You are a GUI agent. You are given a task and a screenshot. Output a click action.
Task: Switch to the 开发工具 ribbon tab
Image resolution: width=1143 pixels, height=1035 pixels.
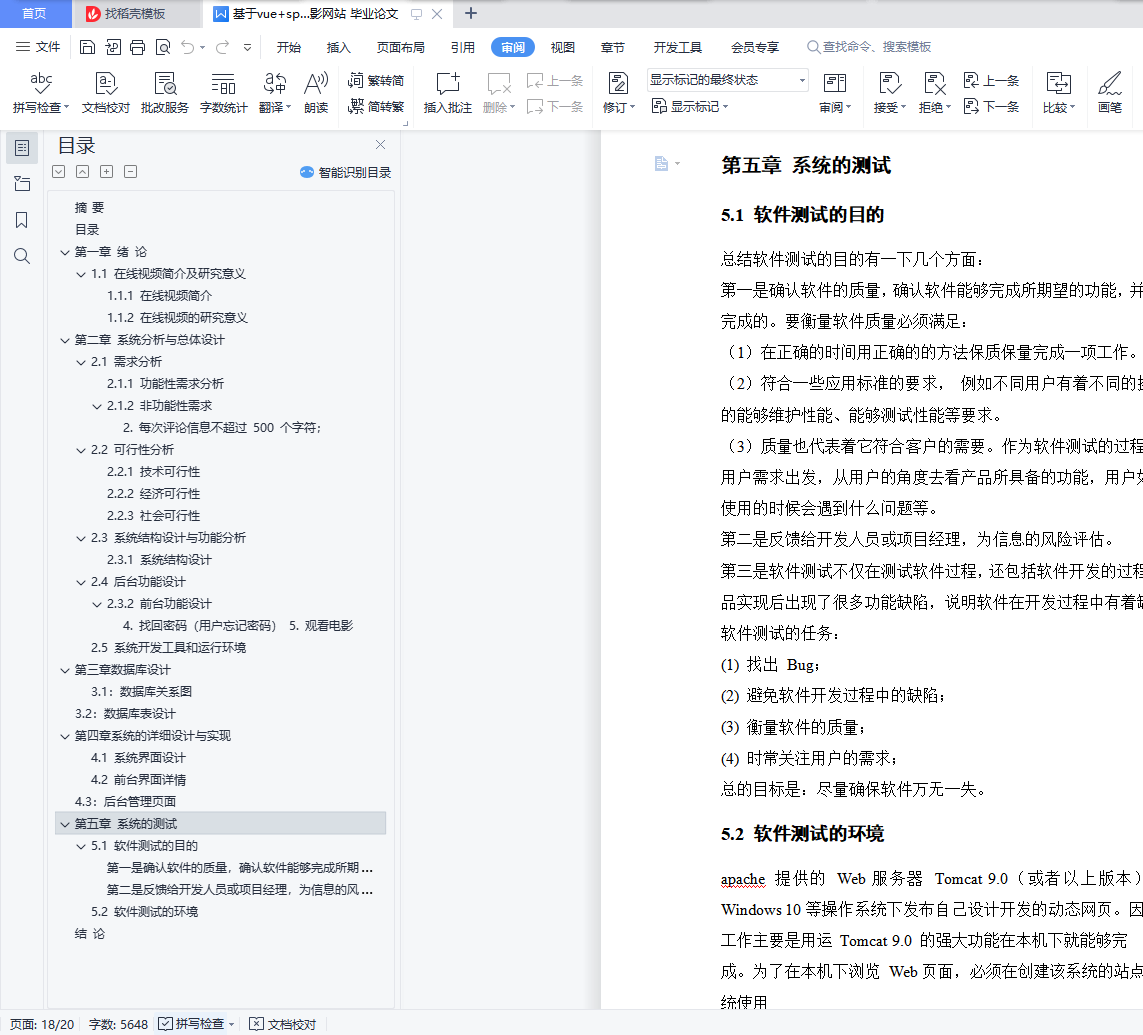[x=677, y=47]
